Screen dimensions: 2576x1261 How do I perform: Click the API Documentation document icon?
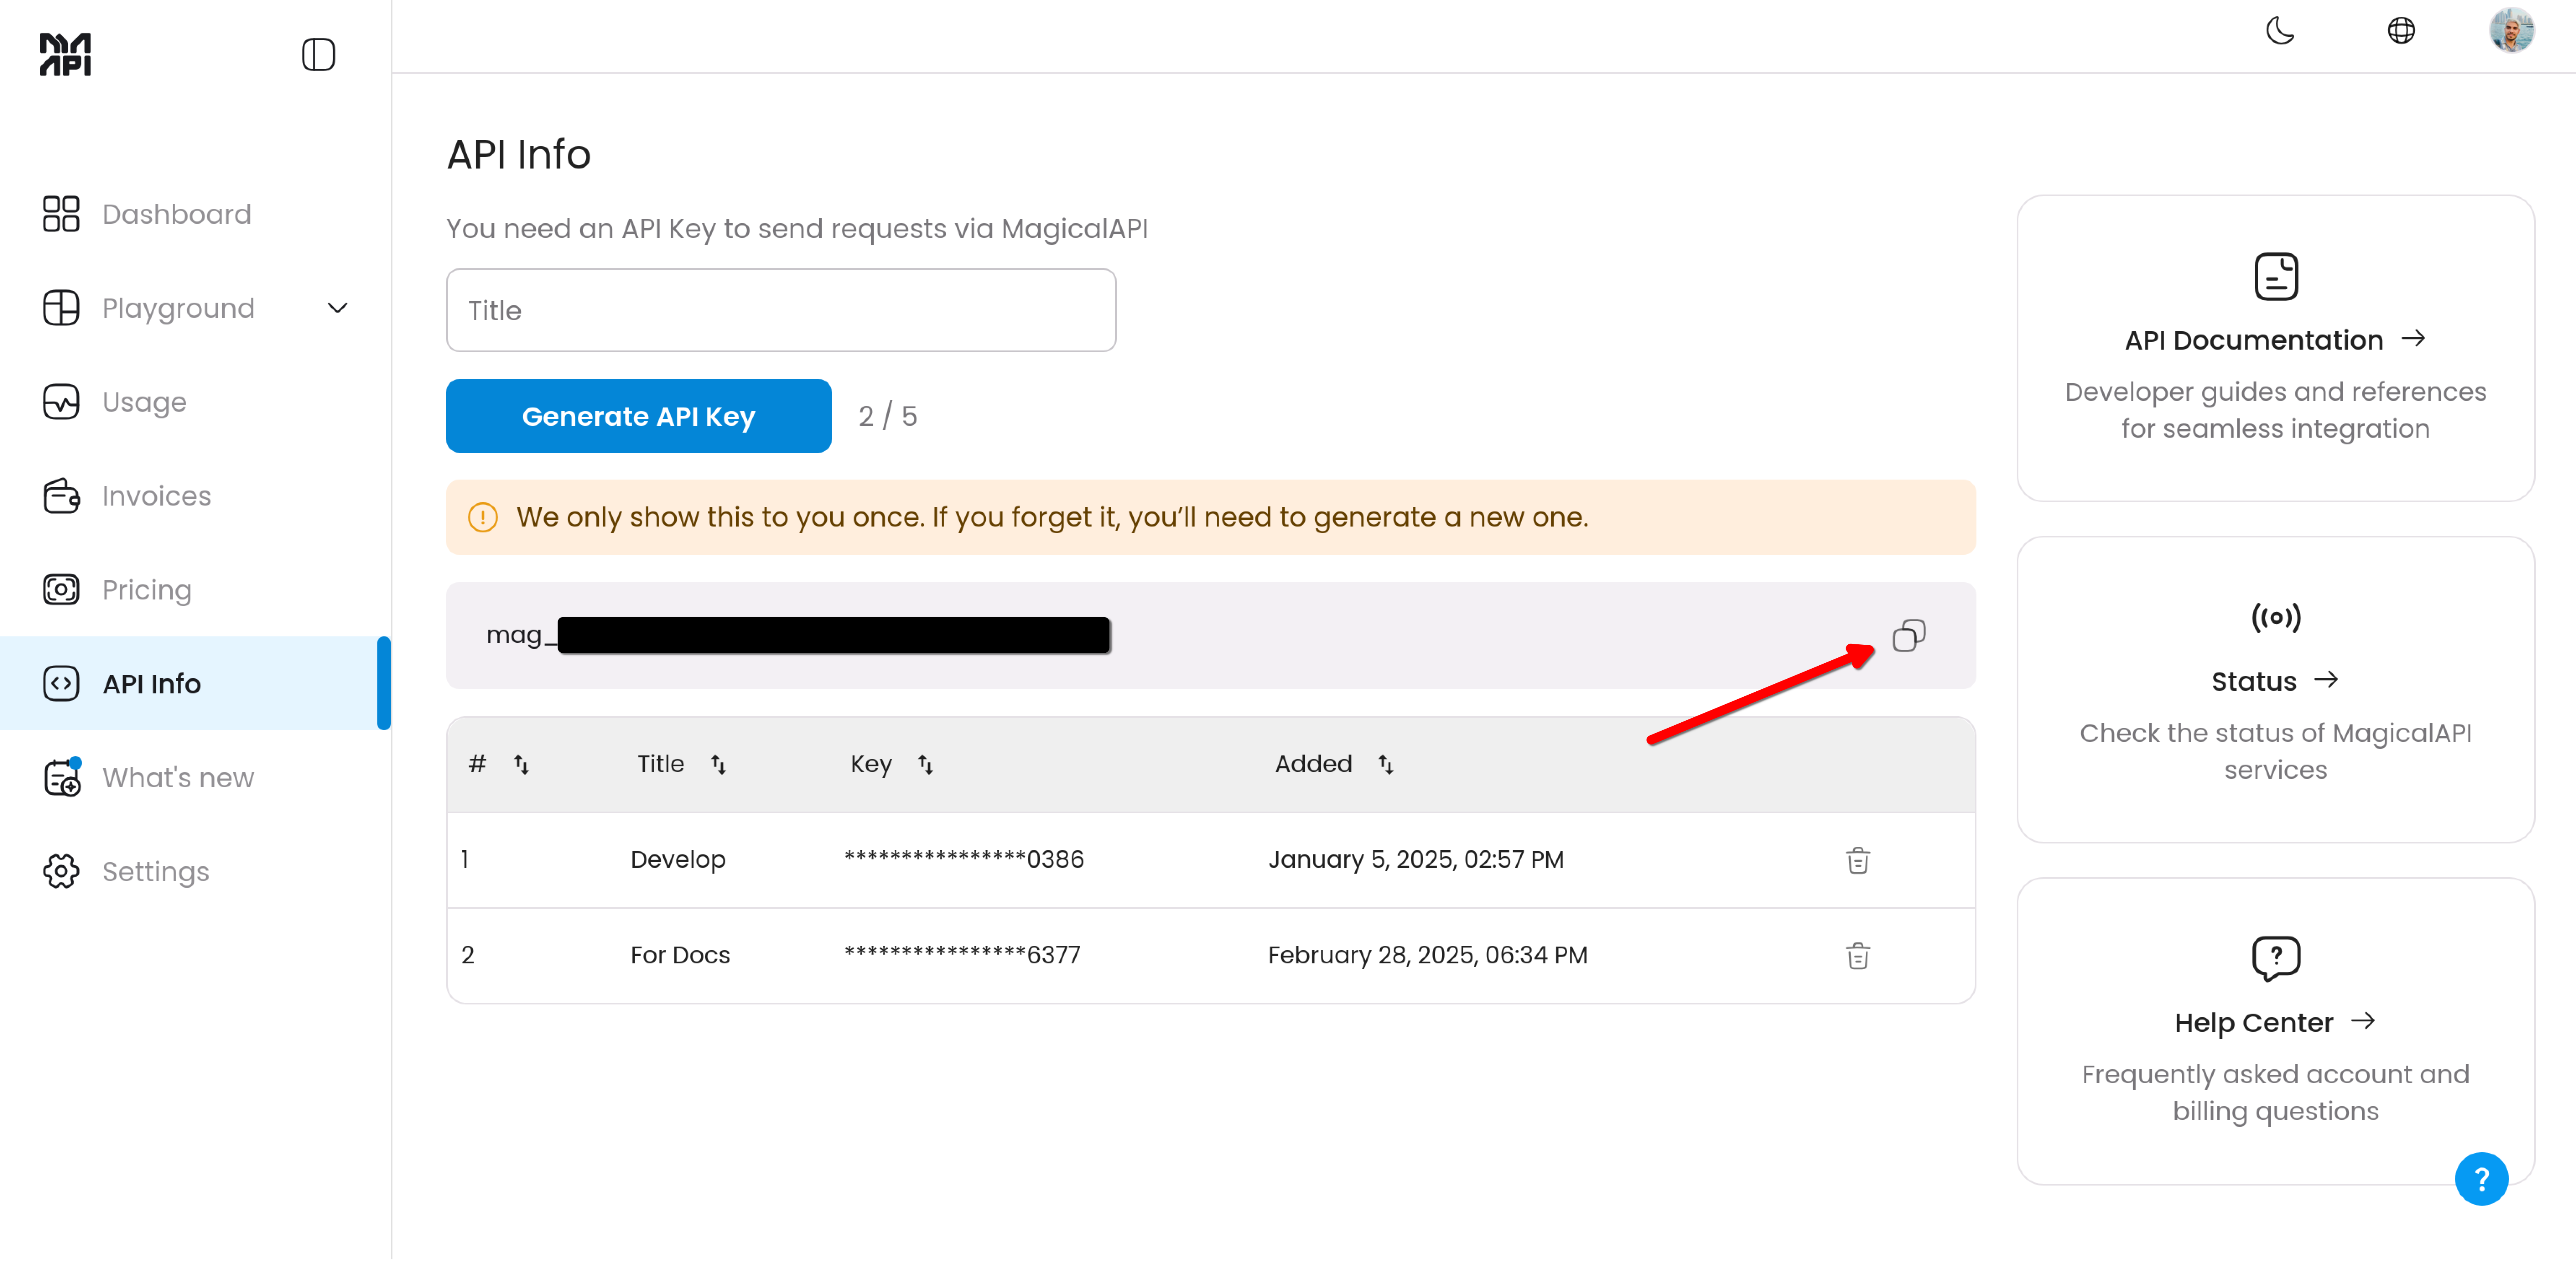2276,277
